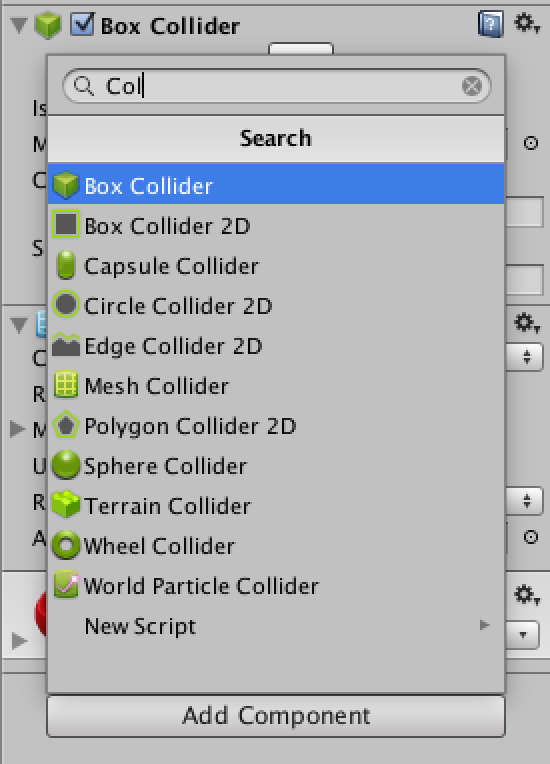The image size is (550, 764).
Task: Click inside the component search field
Action: point(276,86)
